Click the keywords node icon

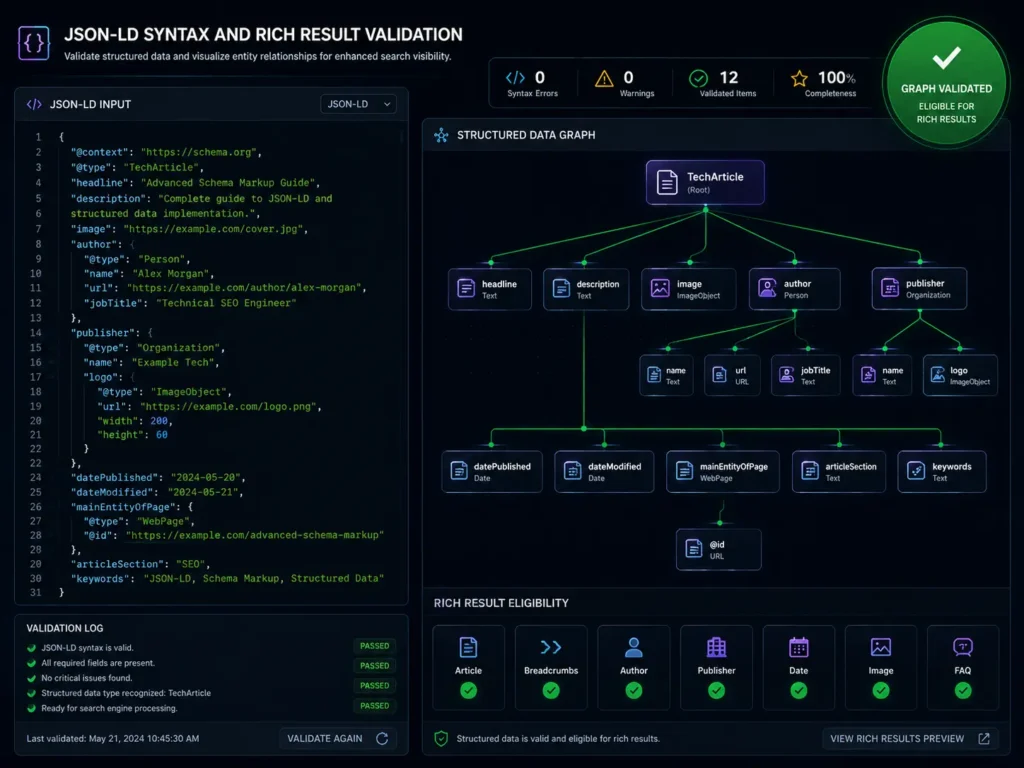click(916, 471)
